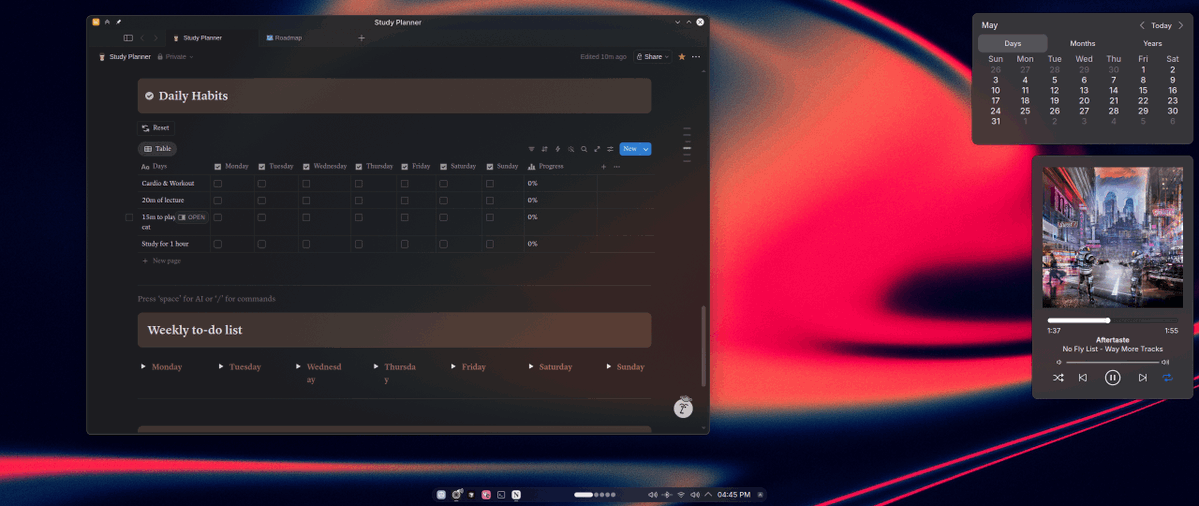
Task: Click the search magnifier in the table toolbar
Action: 583,149
